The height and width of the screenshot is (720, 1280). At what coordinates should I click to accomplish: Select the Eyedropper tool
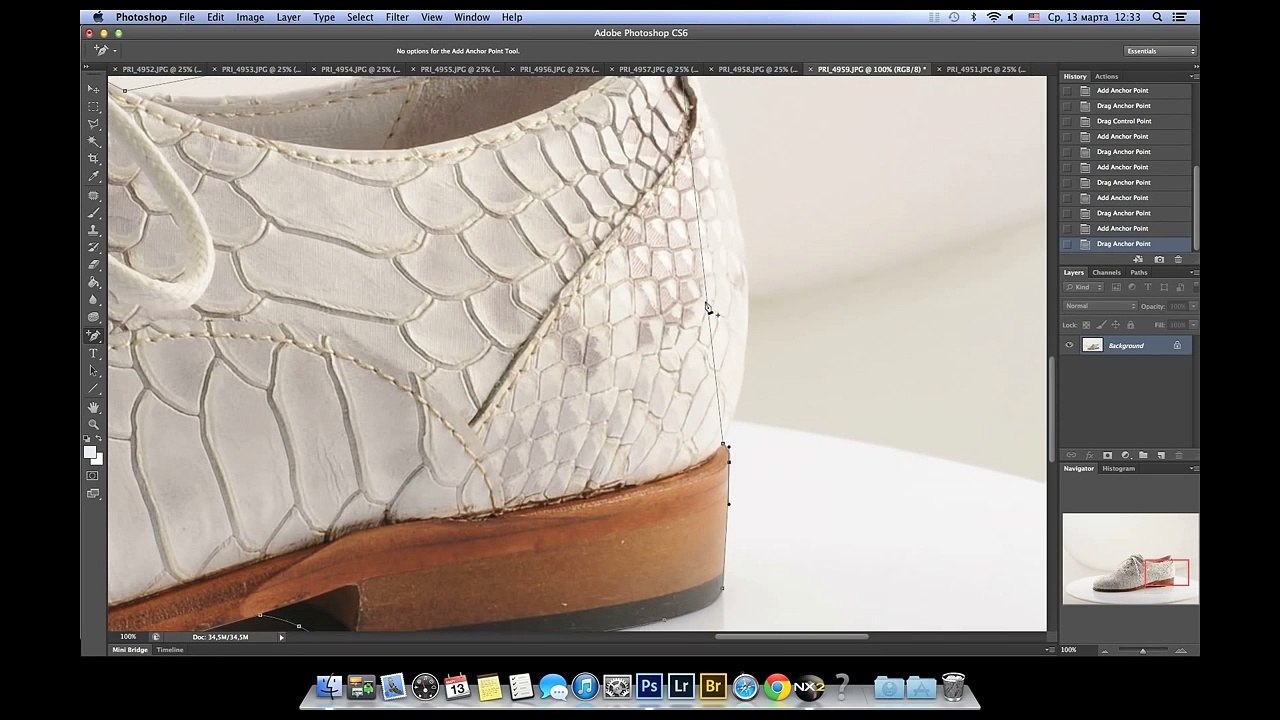point(94,177)
